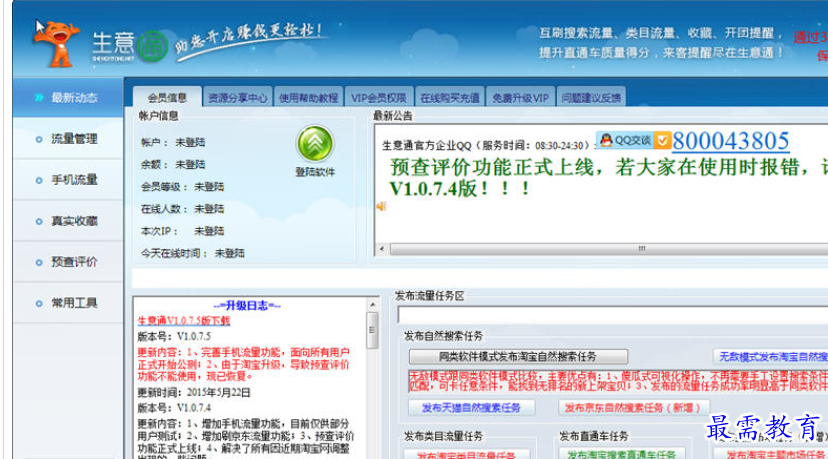Click 无敌模式发布淘宝自然搜索 button
This screenshot has width=828, height=459.
click(770, 357)
